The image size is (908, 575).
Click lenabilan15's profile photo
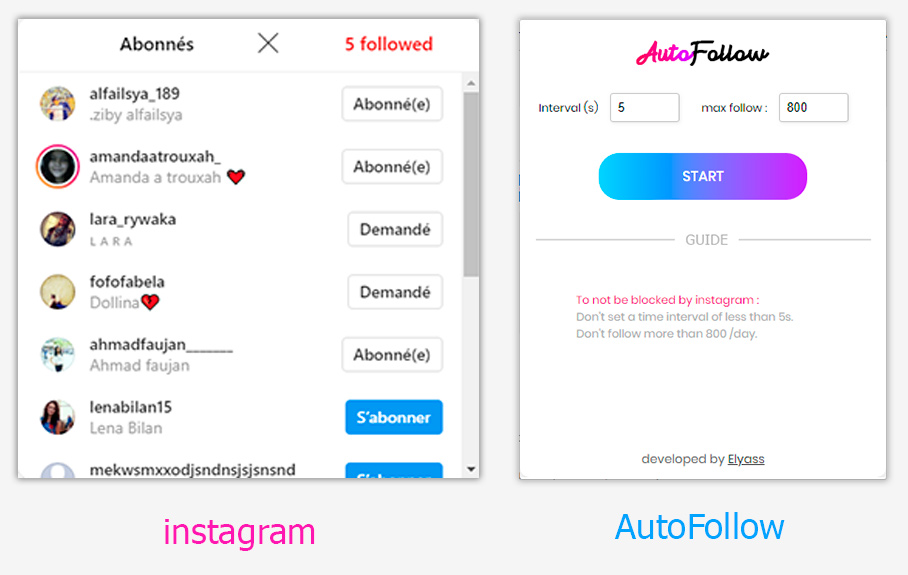click(57, 417)
